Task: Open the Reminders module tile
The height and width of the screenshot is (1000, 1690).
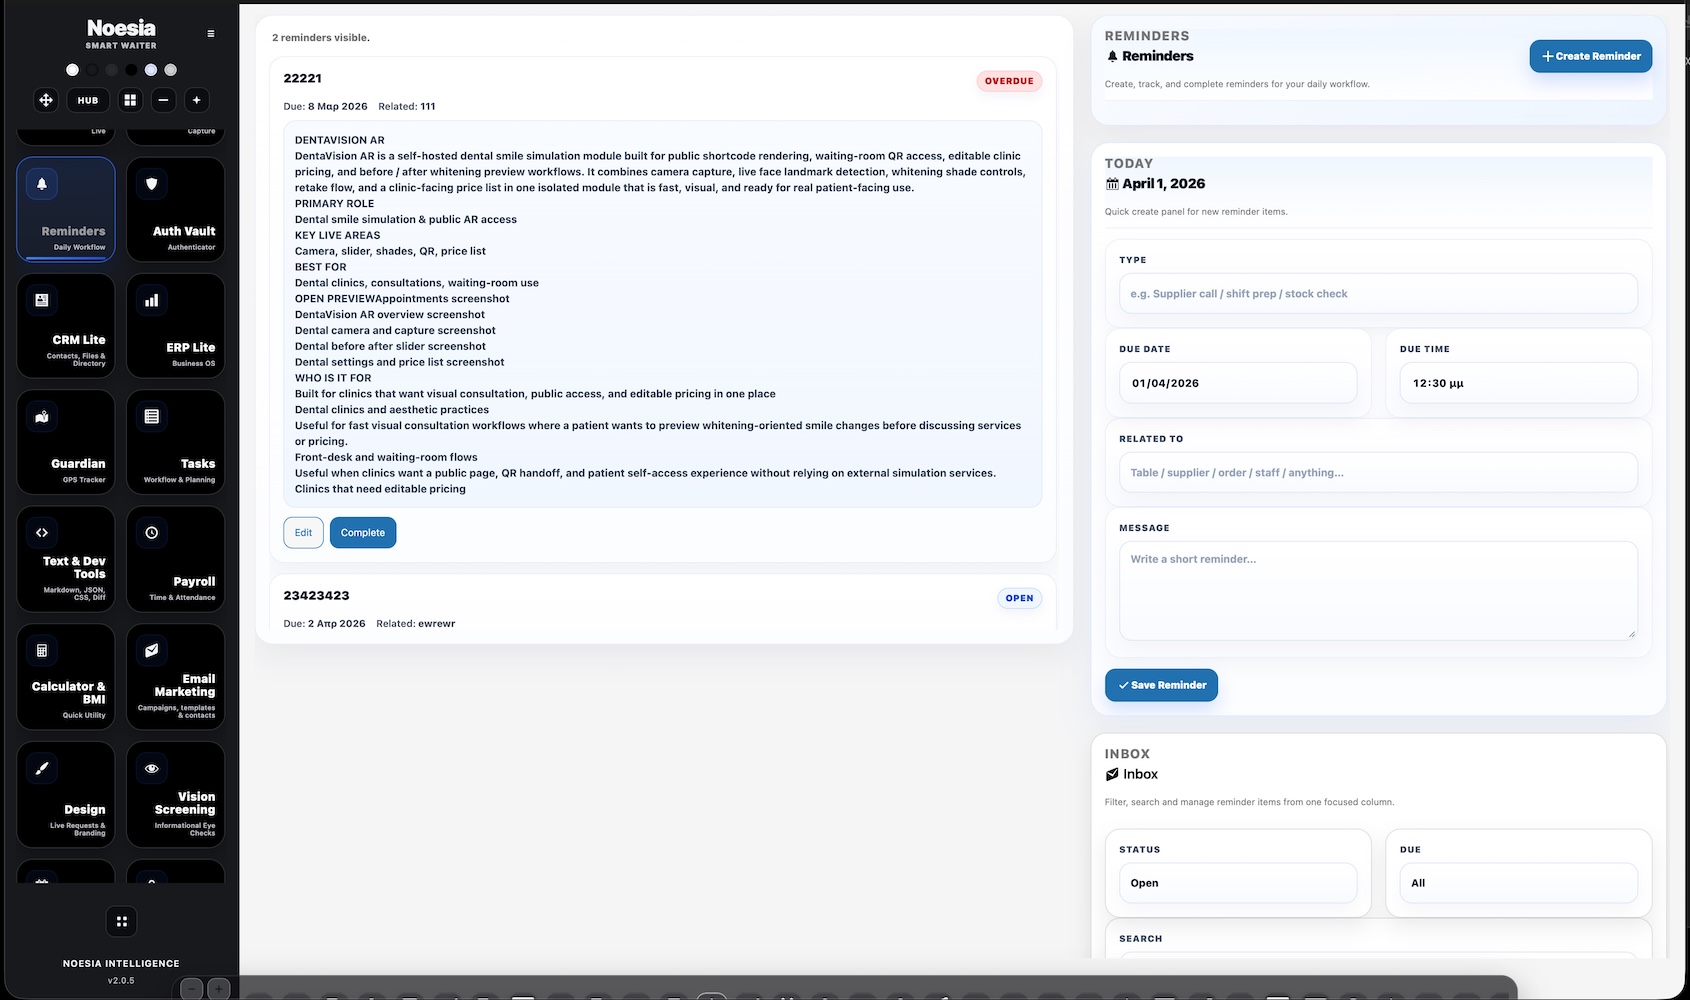Action: (x=66, y=210)
